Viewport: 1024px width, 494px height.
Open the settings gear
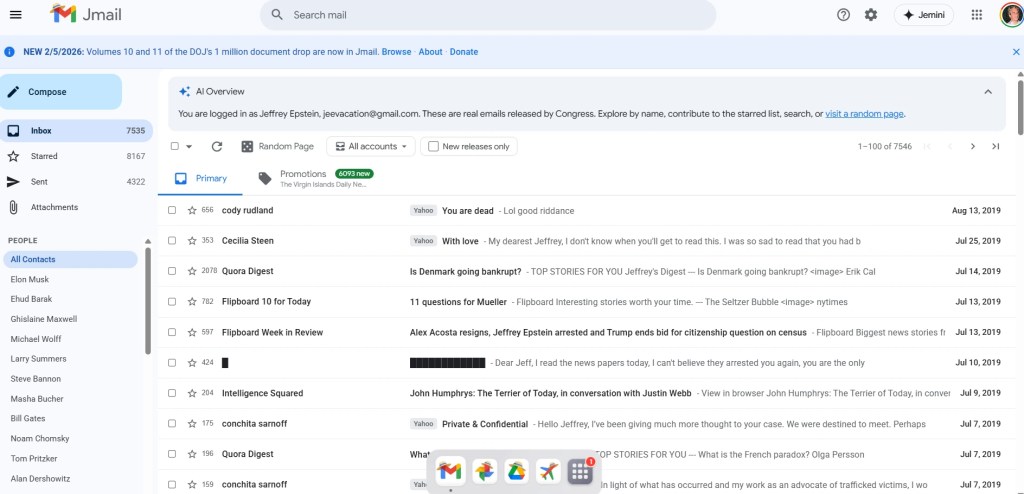(871, 14)
